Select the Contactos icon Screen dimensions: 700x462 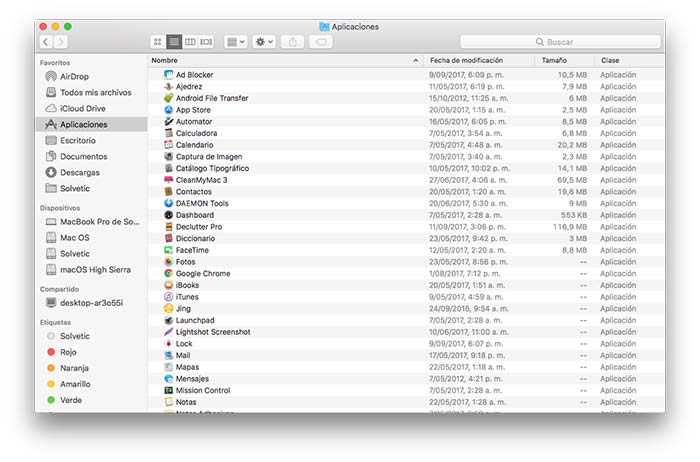(x=168, y=191)
